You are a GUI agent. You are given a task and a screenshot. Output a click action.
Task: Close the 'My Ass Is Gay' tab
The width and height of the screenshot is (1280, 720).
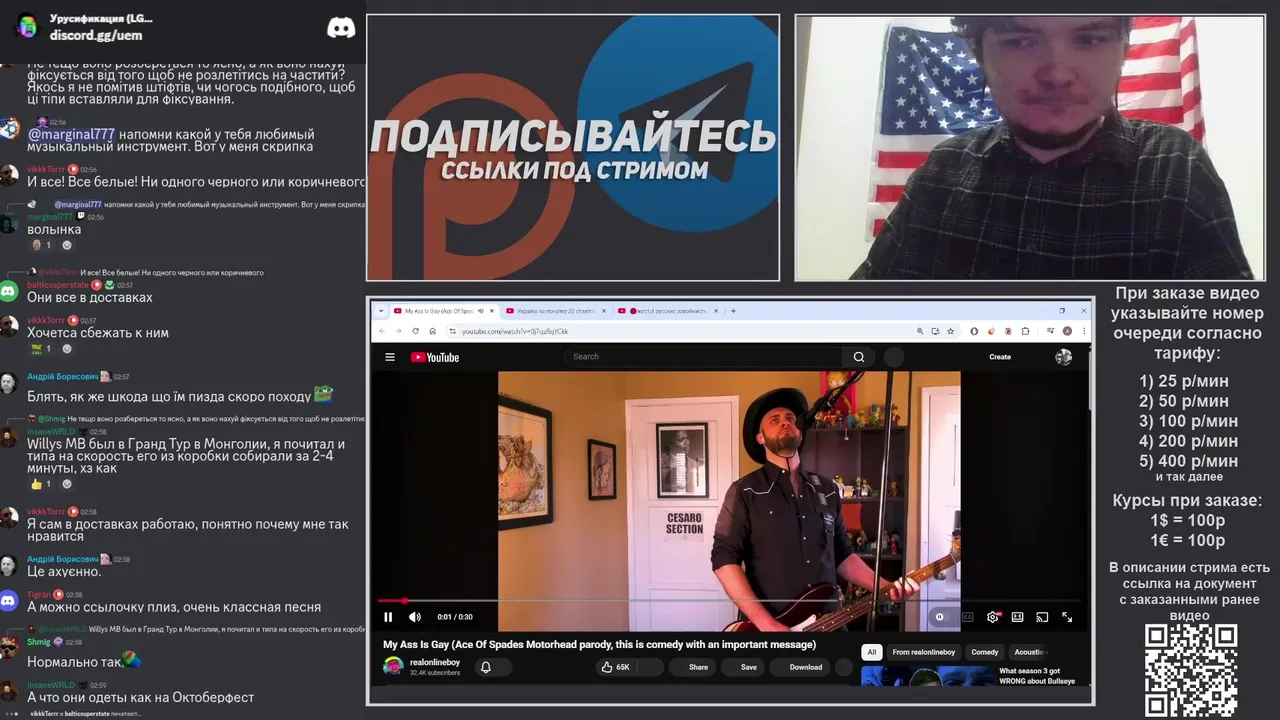coord(493,311)
